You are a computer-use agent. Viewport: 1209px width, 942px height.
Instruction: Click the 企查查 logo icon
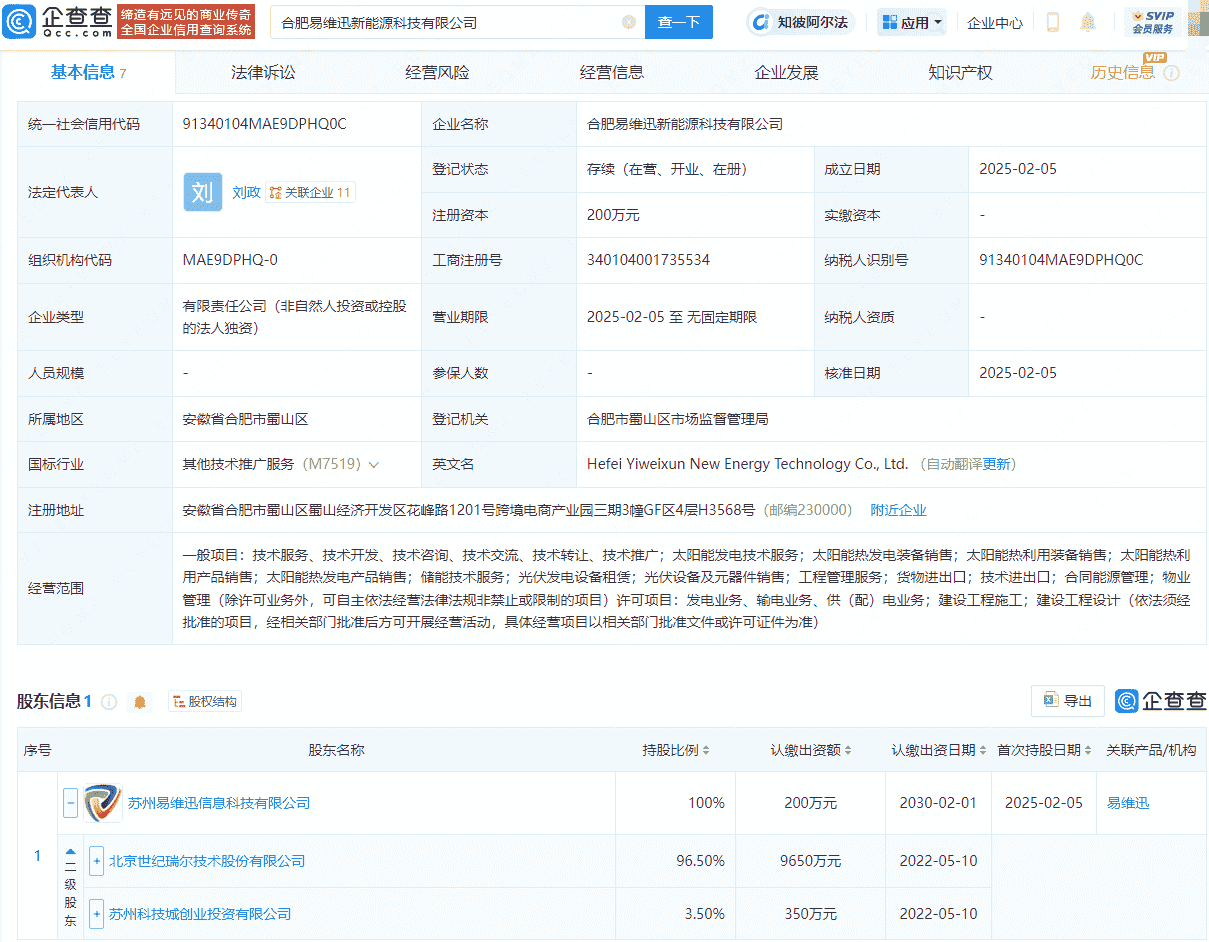pos(16,21)
